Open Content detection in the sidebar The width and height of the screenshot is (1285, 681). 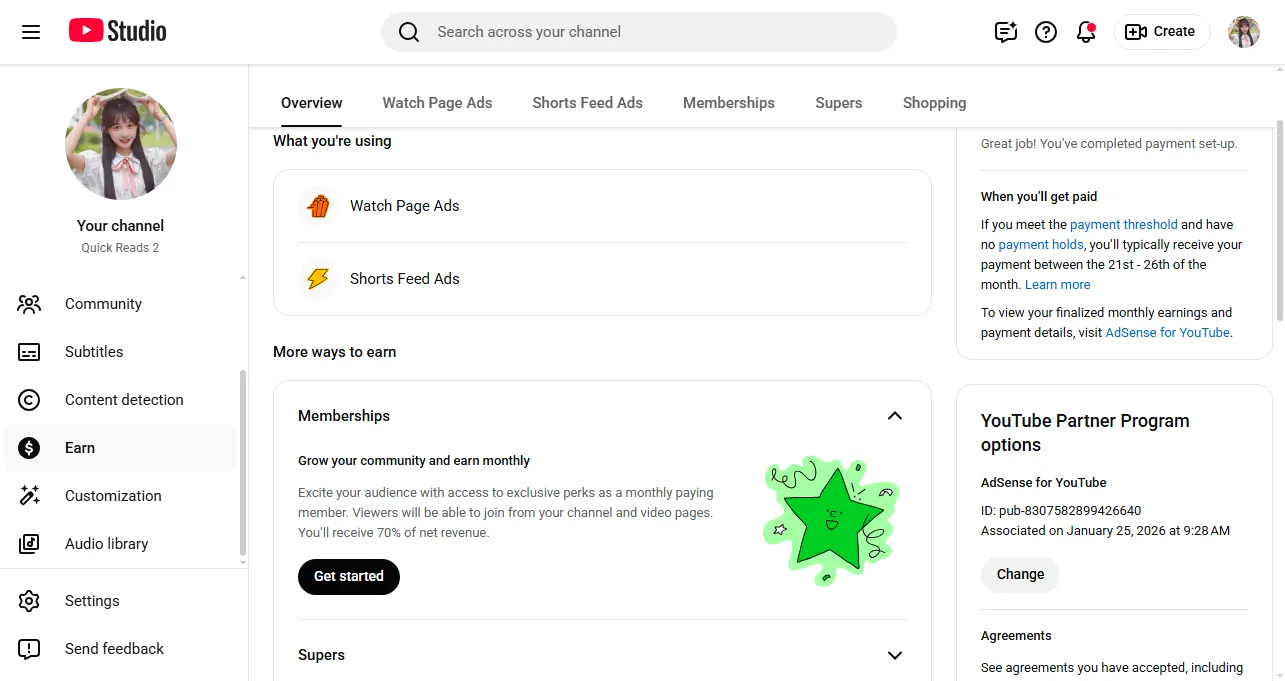[x=121, y=400]
